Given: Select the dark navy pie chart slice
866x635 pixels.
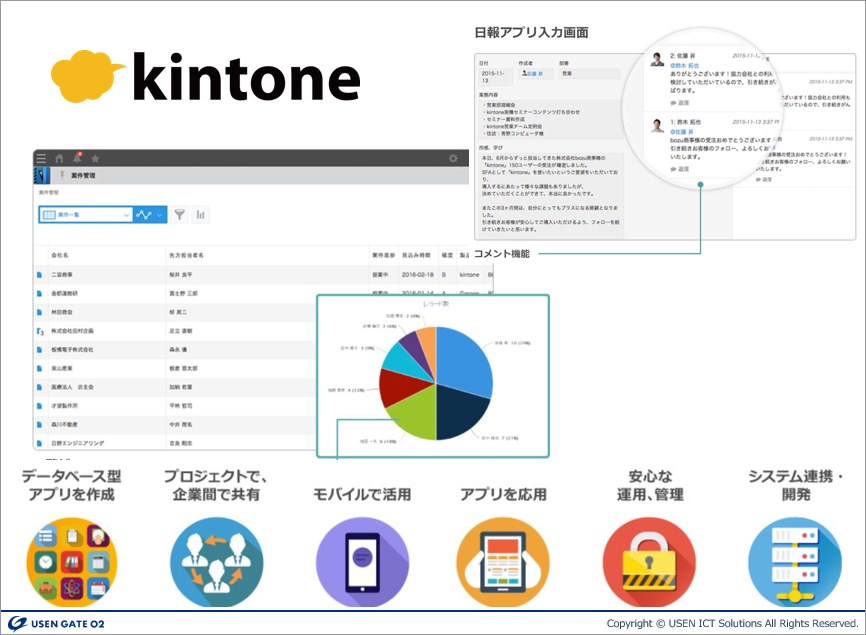Looking at the screenshot, I should pyautogui.click(x=462, y=412).
